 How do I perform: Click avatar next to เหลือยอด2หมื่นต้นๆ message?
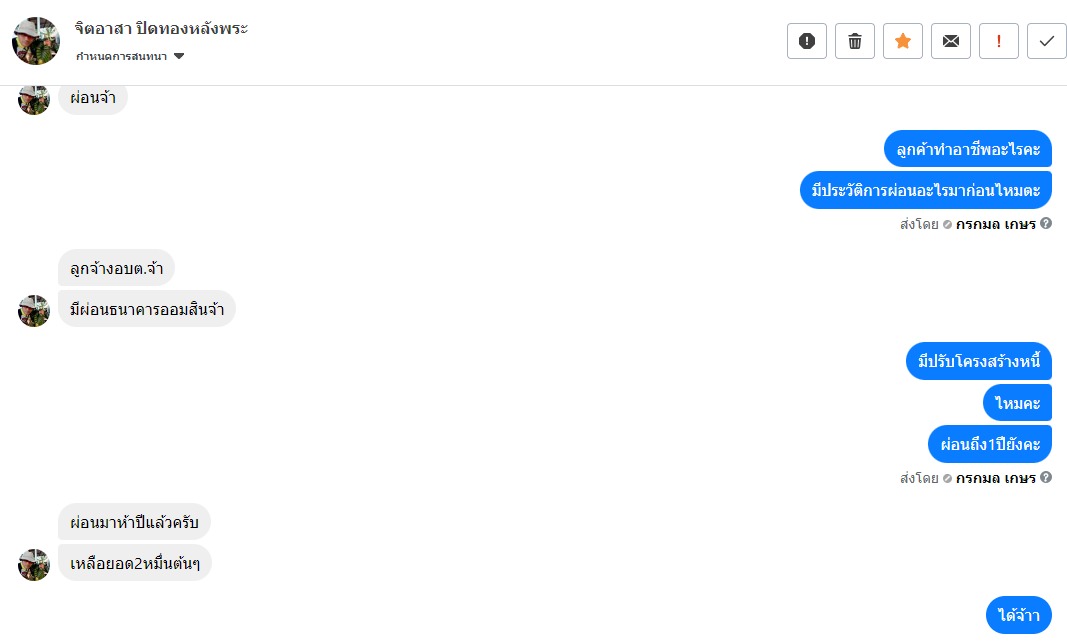coord(34,565)
